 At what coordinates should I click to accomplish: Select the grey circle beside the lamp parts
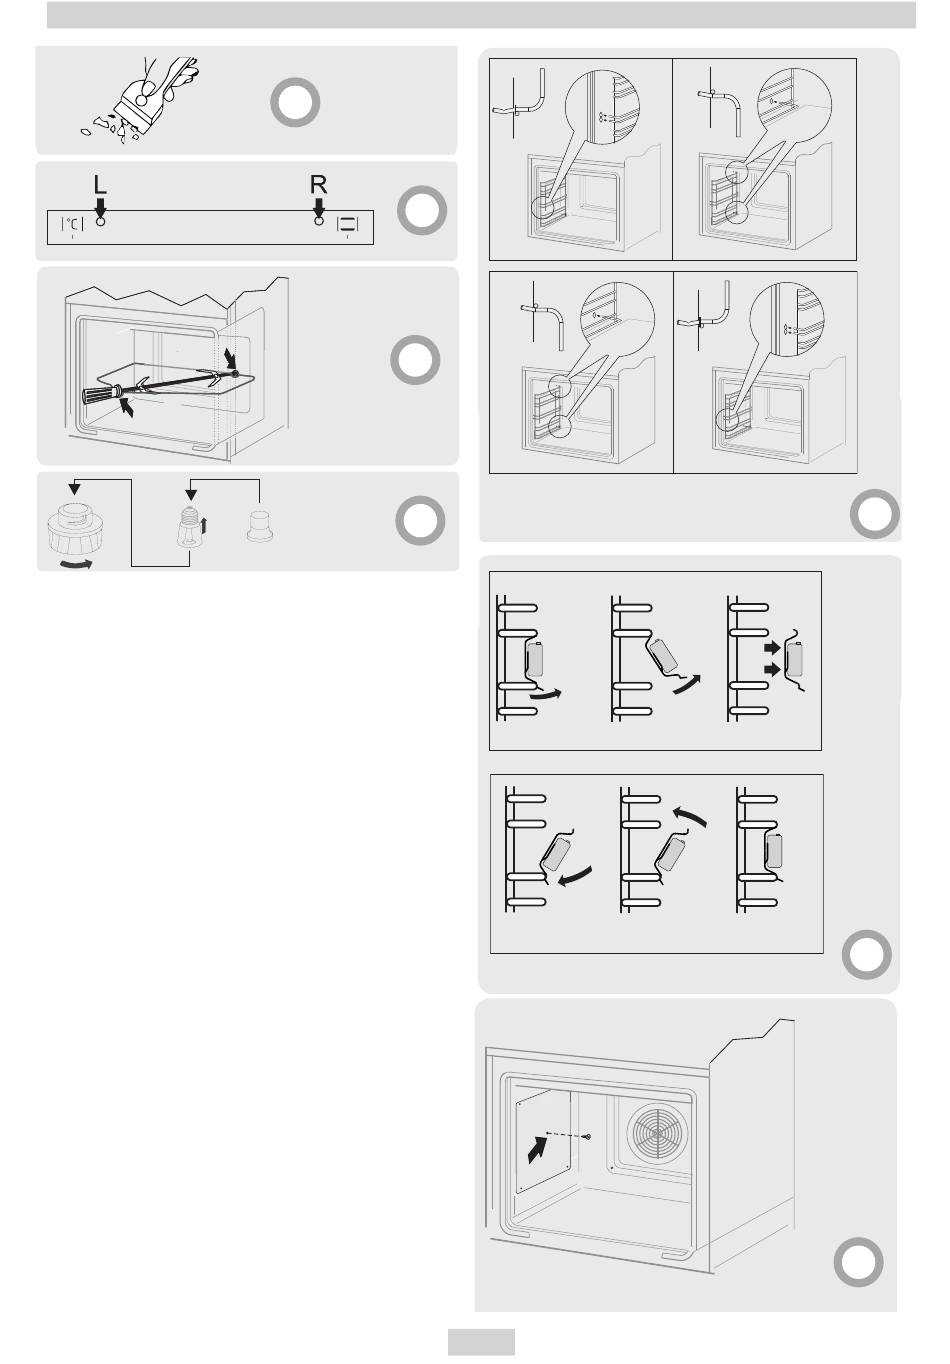(x=421, y=521)
